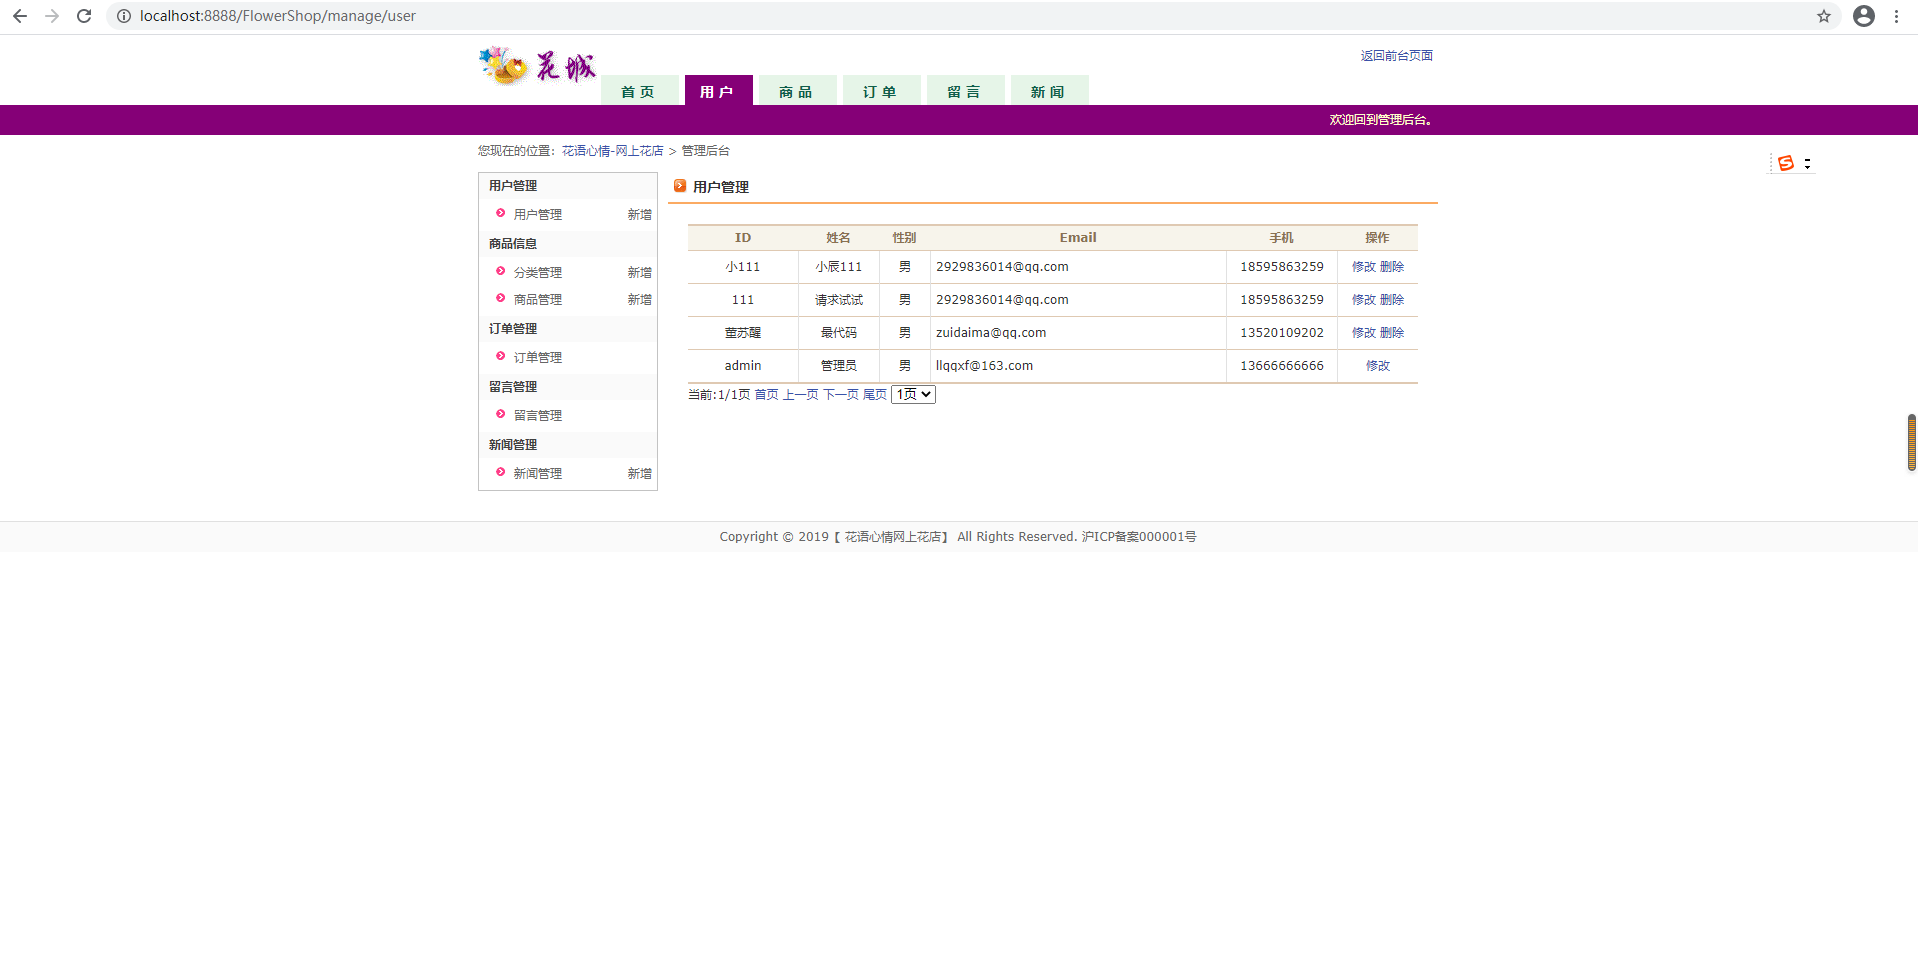
Task: Click the name cell 管理员
Action: 838,366
